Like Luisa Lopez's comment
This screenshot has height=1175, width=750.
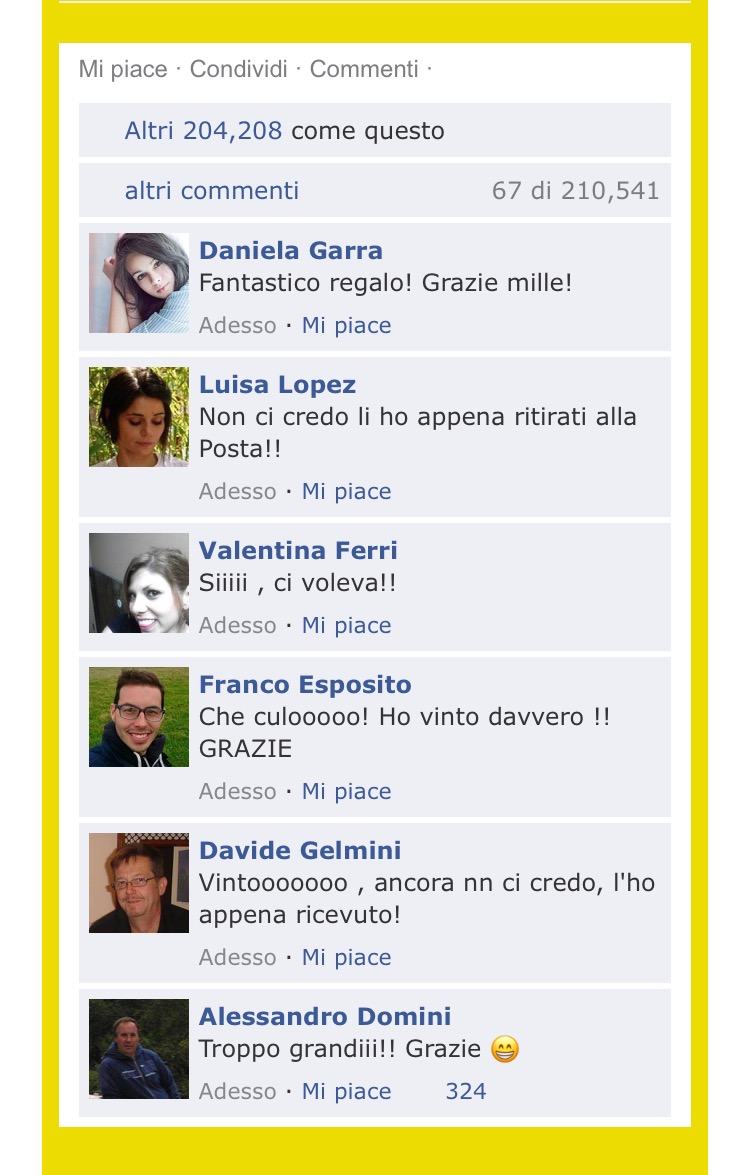(x=346, y=492)
